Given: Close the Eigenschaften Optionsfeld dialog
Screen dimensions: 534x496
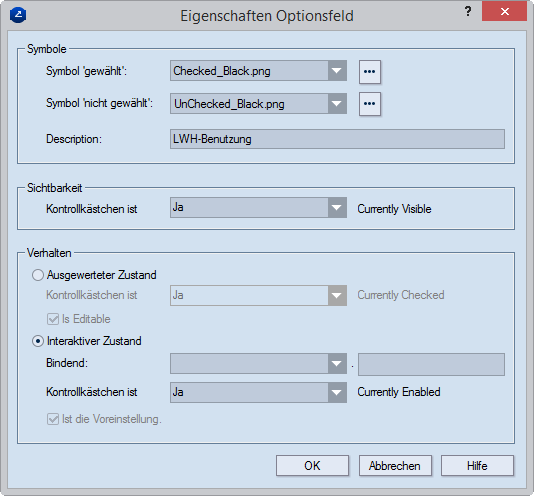Looking at the screenshot, I should point(504,12).
